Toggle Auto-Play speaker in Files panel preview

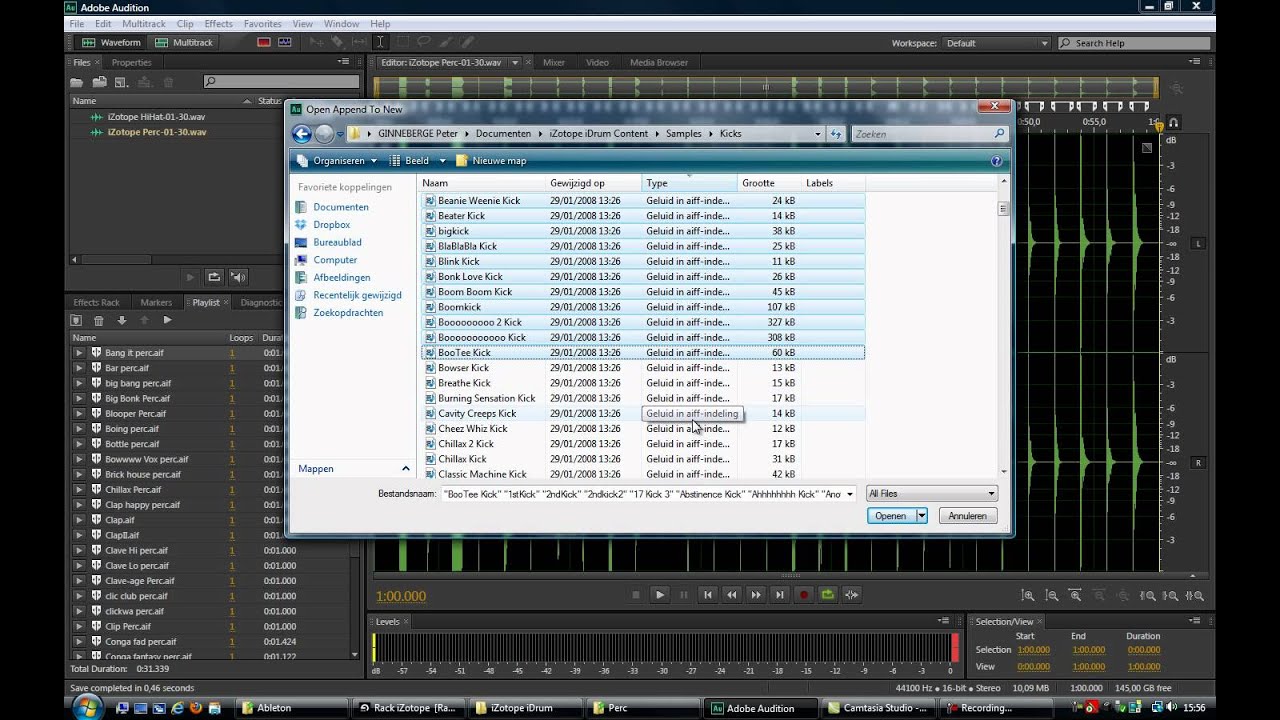(x=238, y=277)
